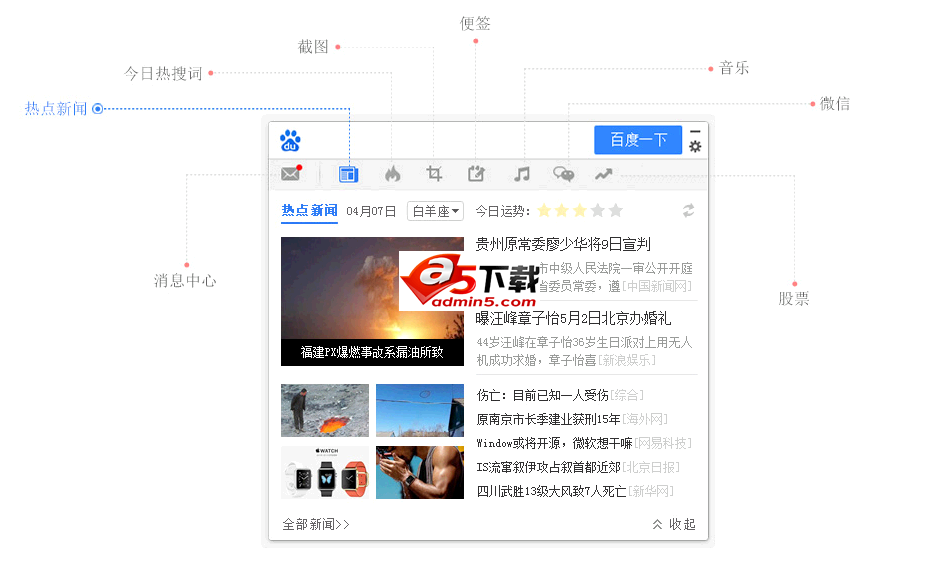Open the sticky note icon
This screenshot has height=562, width=939.
[476, 173]
